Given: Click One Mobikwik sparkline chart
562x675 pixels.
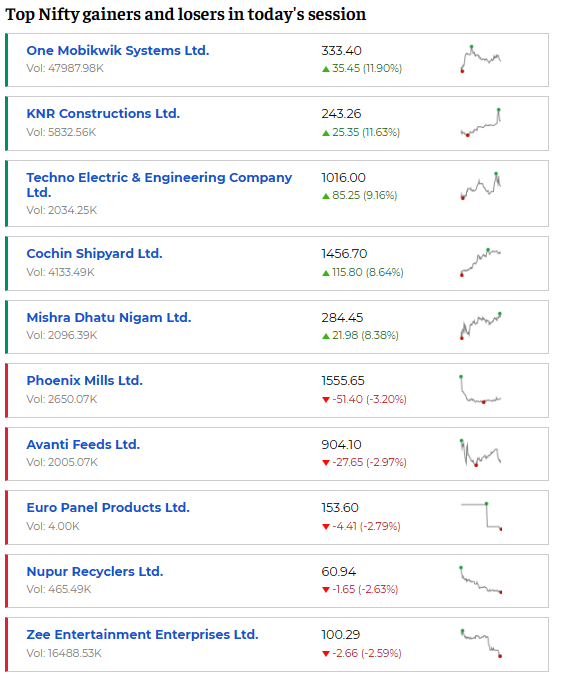Looking at the screenshot, I should pyautogui.click(x=481, y=59).
